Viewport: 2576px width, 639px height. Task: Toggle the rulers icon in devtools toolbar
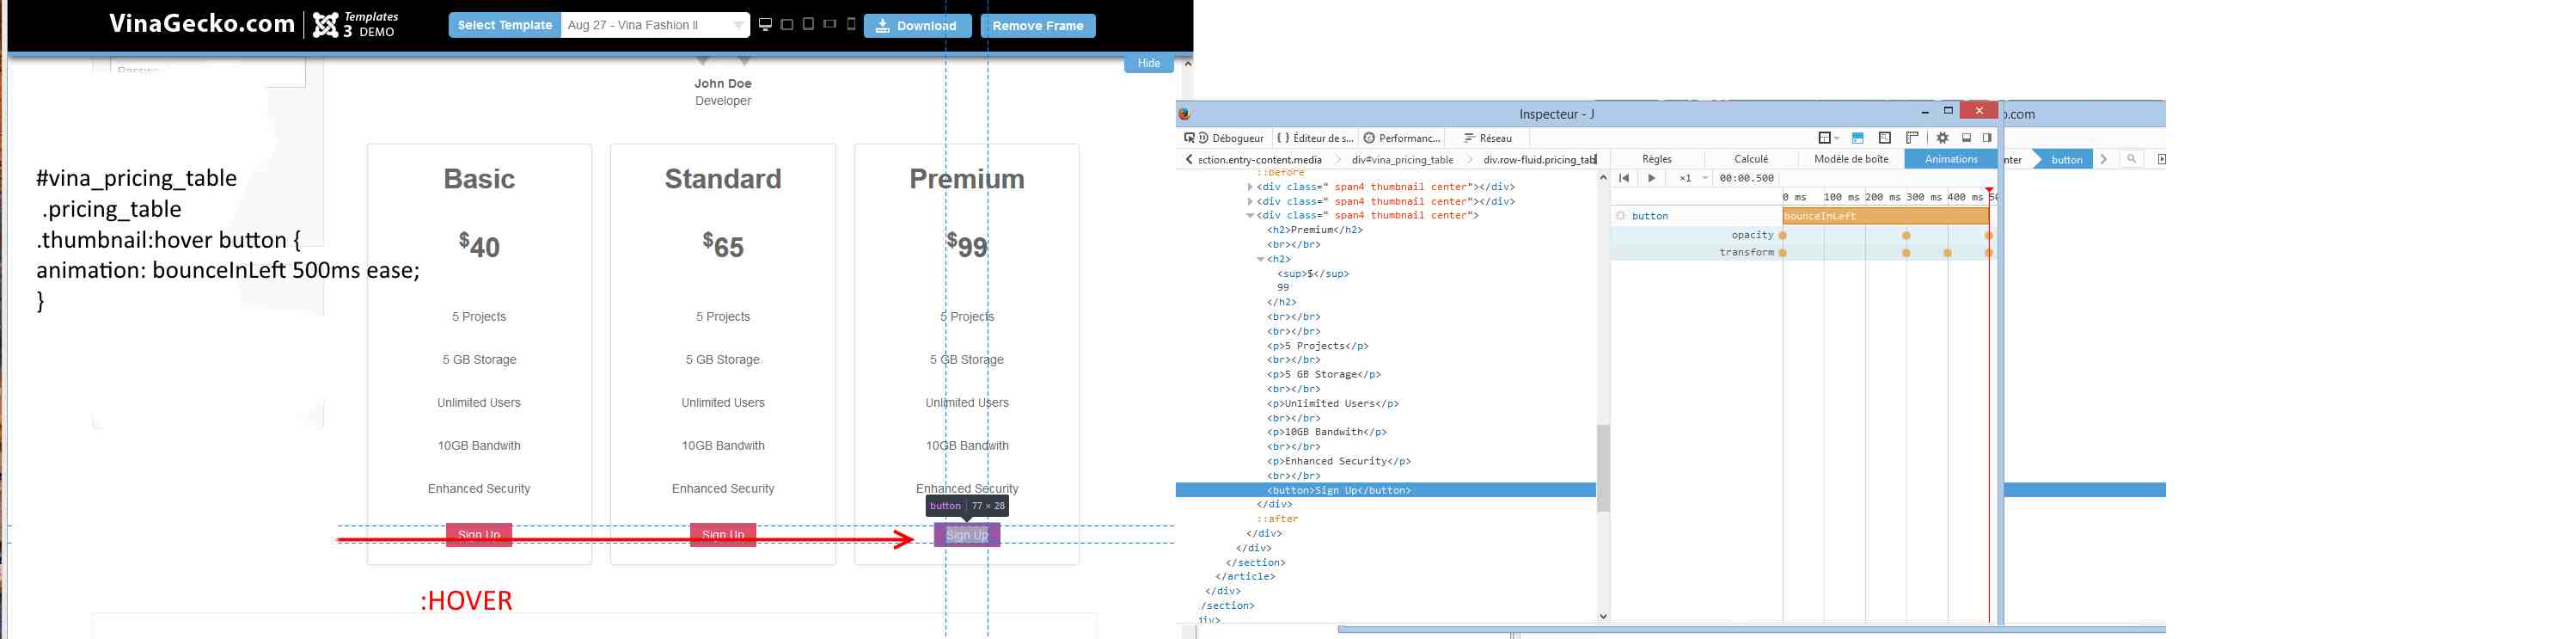1912,138
